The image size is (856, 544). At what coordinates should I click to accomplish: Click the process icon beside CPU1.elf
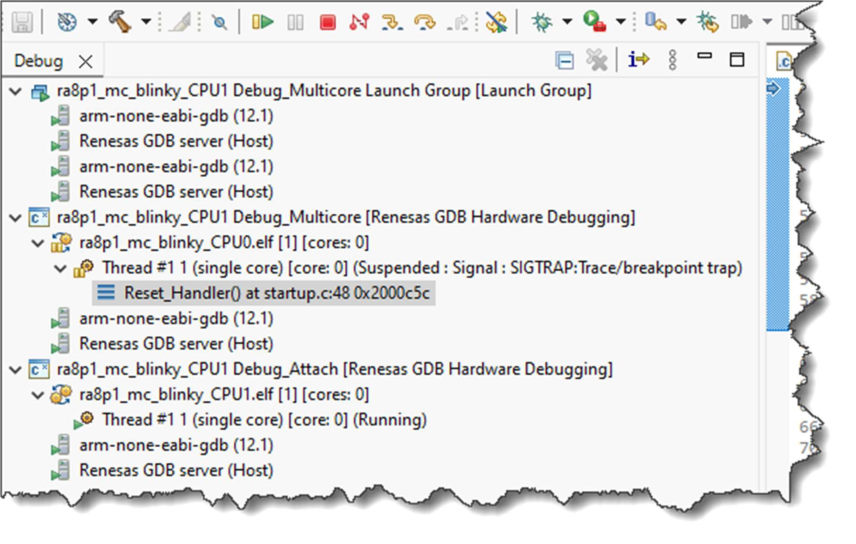(61, 394)
